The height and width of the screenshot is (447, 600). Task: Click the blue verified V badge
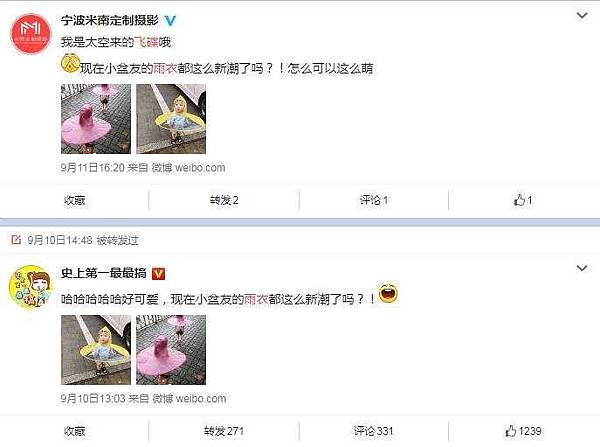[170, 20]
